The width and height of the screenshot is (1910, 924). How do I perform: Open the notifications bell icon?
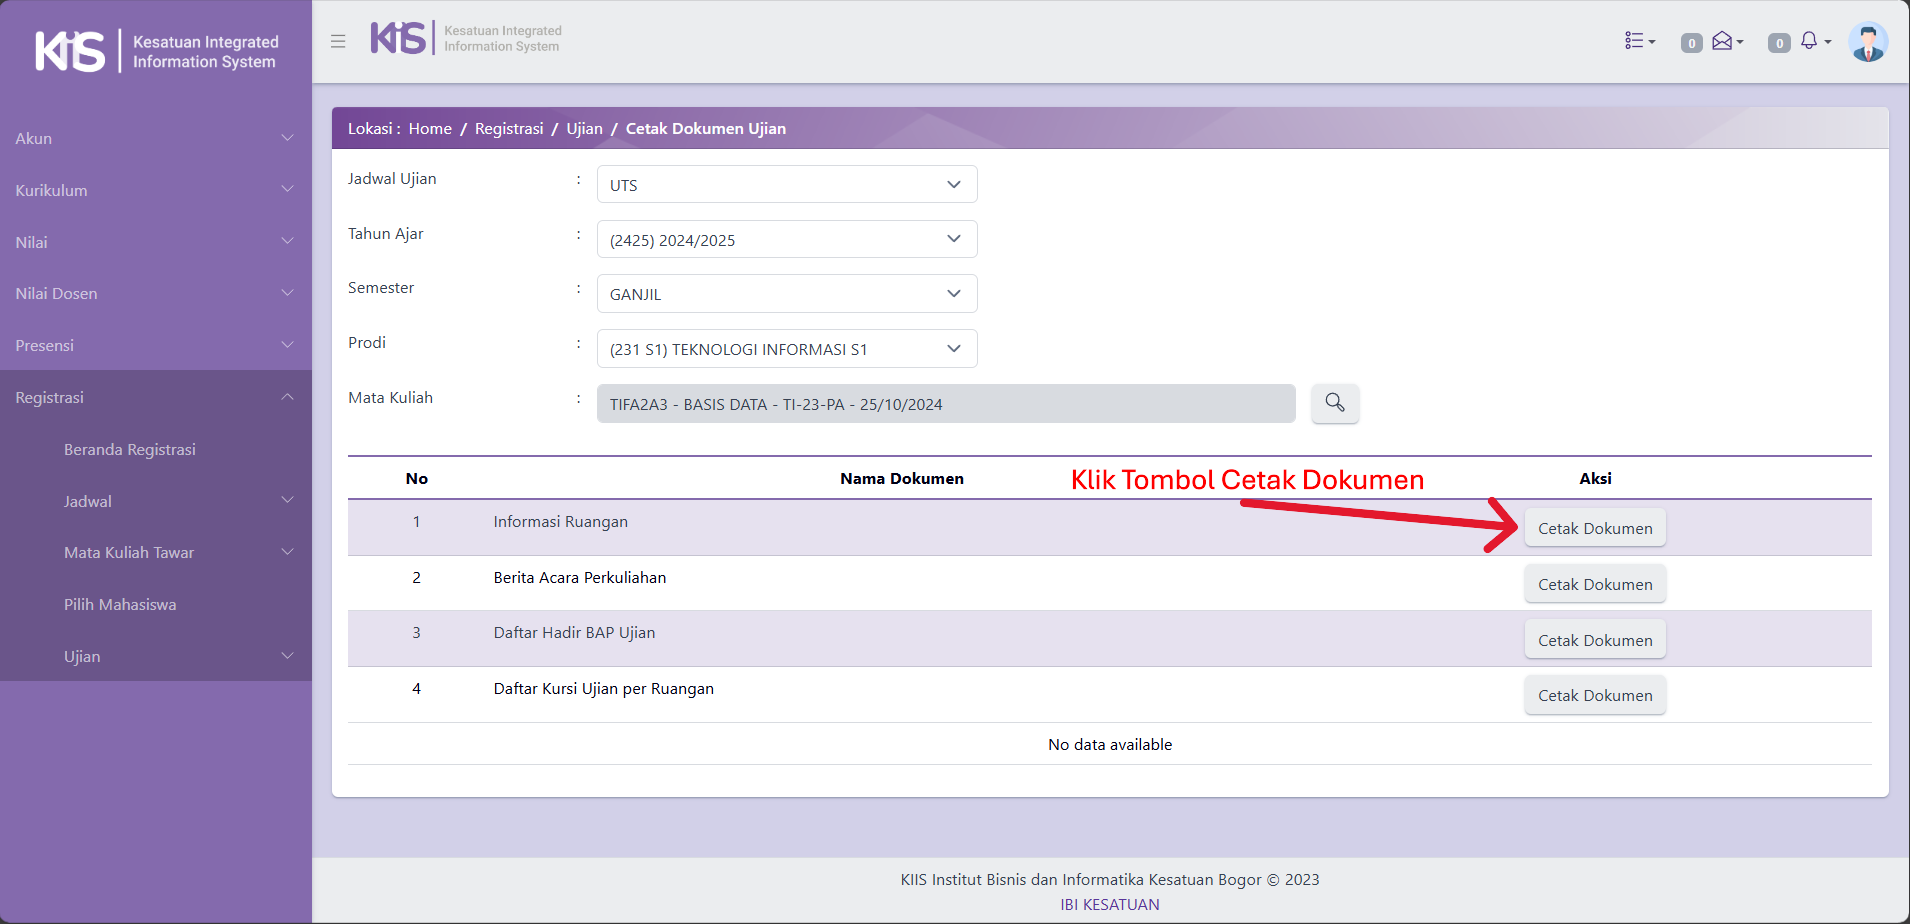1811,41
